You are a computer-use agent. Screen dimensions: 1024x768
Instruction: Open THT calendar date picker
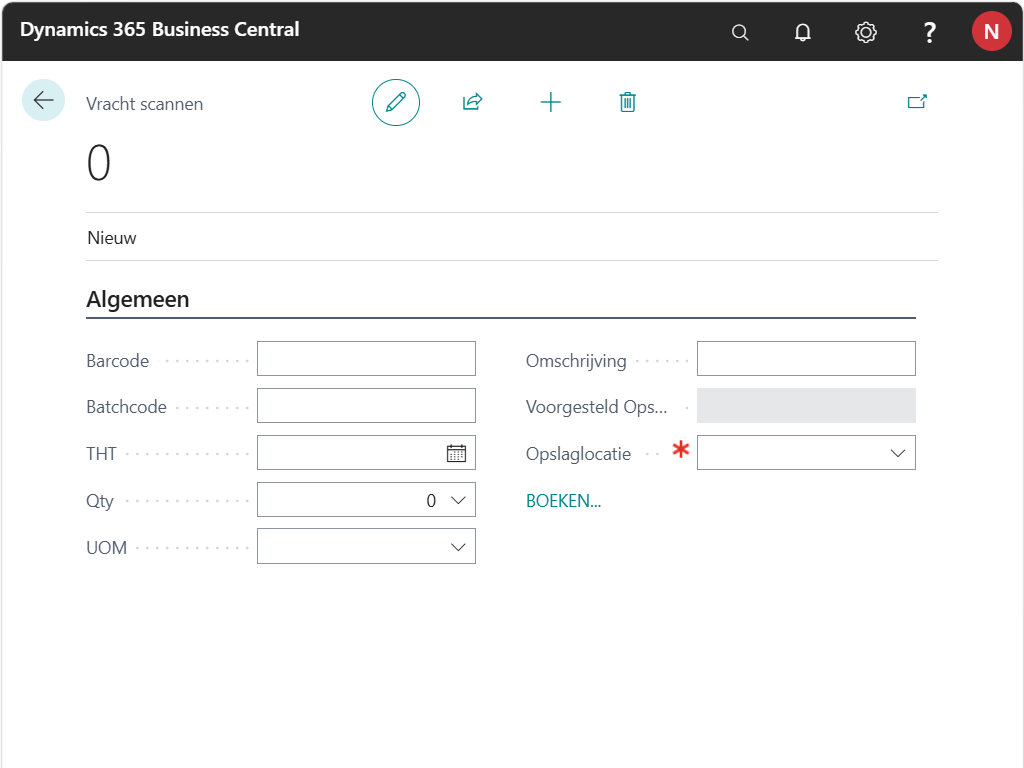point(456,453)
